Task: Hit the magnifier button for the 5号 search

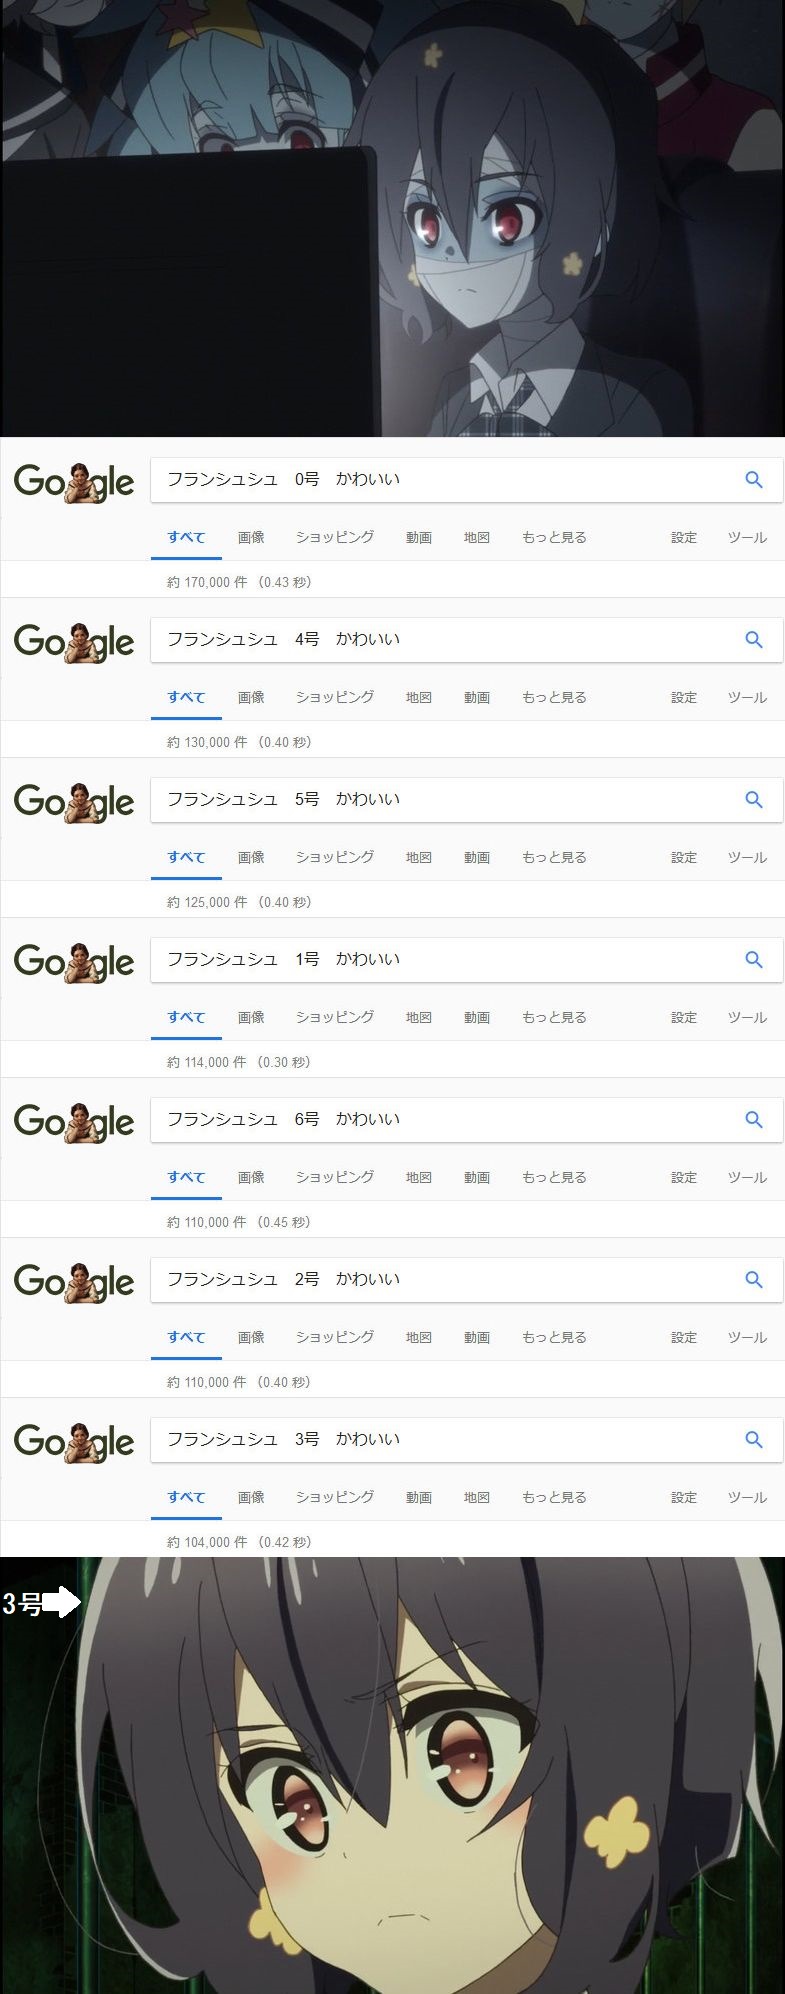Action: [x=754, y=800]
